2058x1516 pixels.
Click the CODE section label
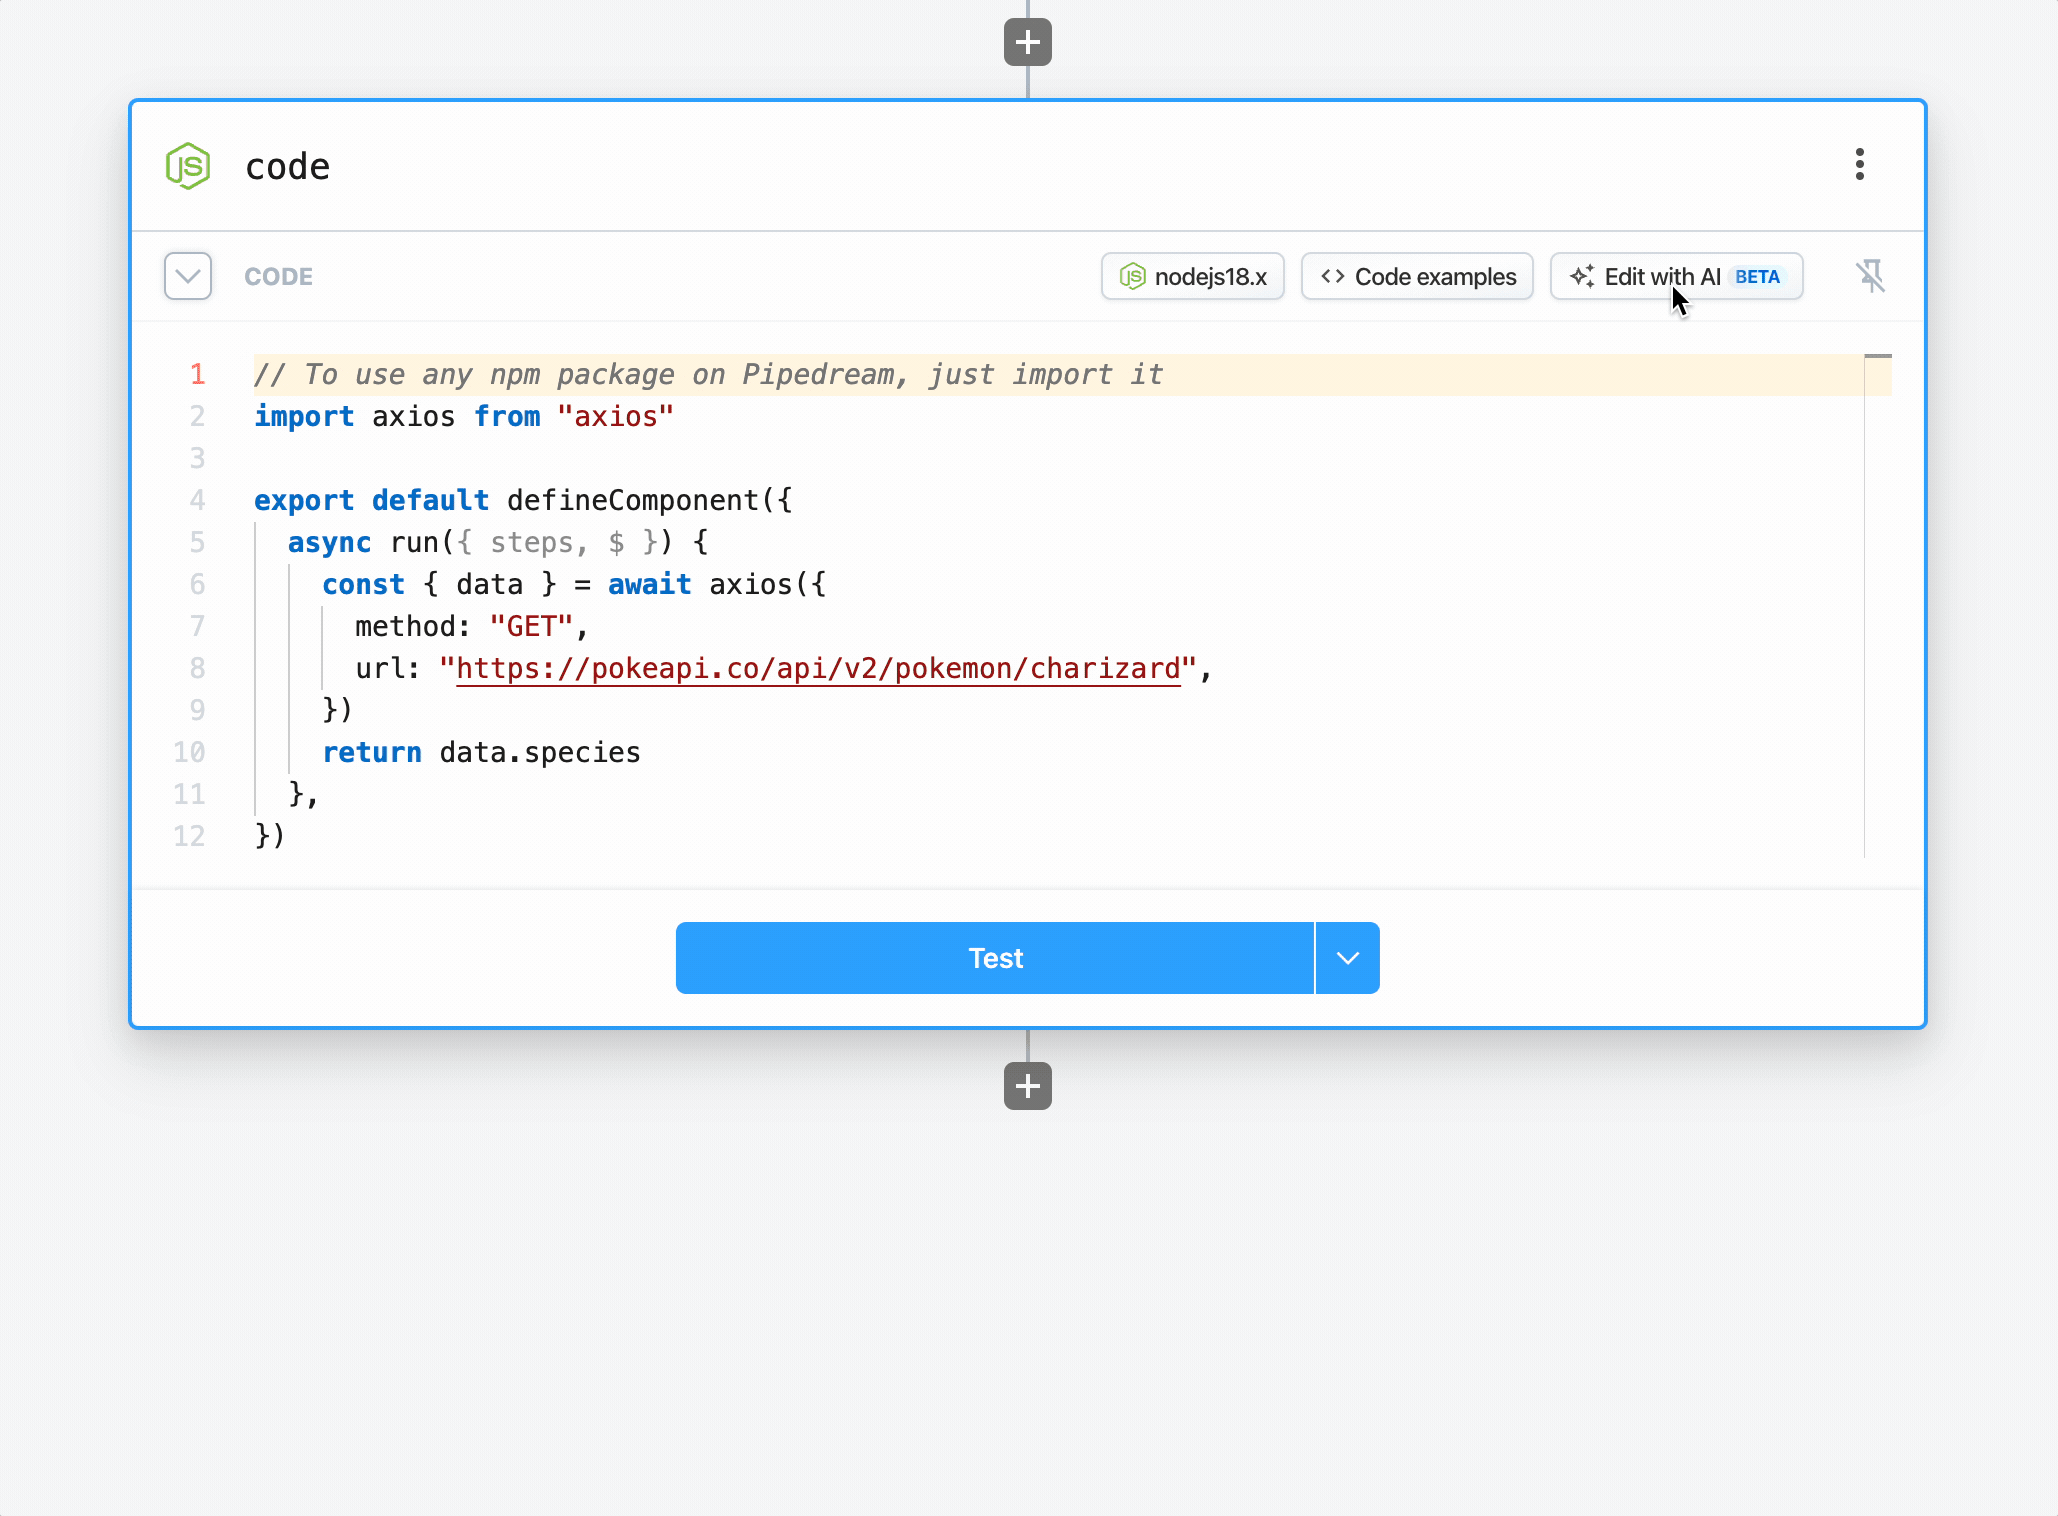click(x=278, y=277)
